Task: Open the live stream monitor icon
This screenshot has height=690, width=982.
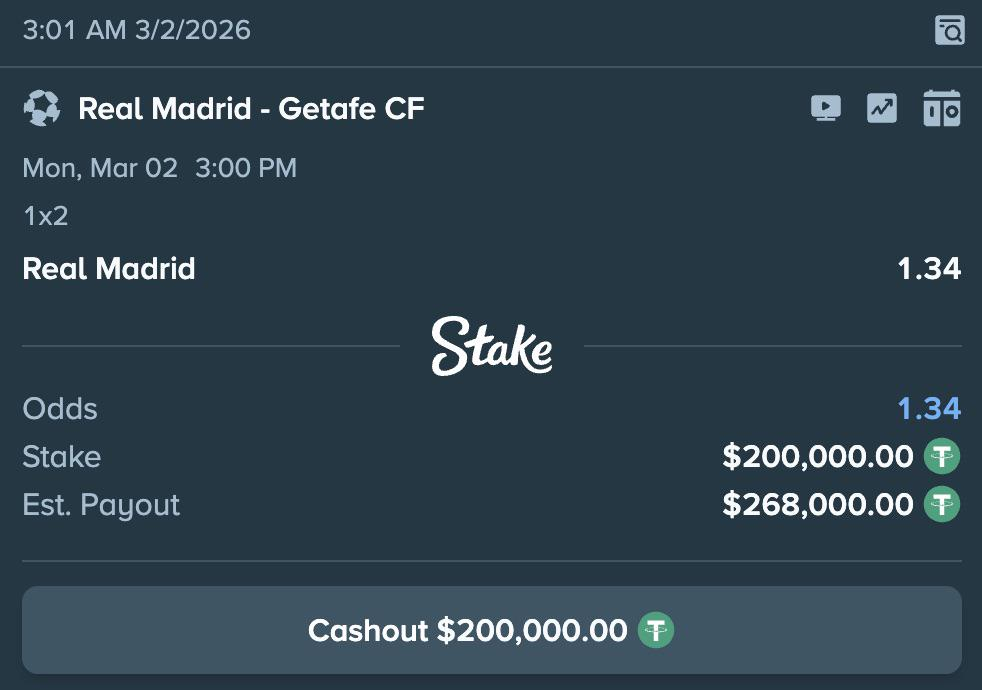Action: tap(825, 108)
